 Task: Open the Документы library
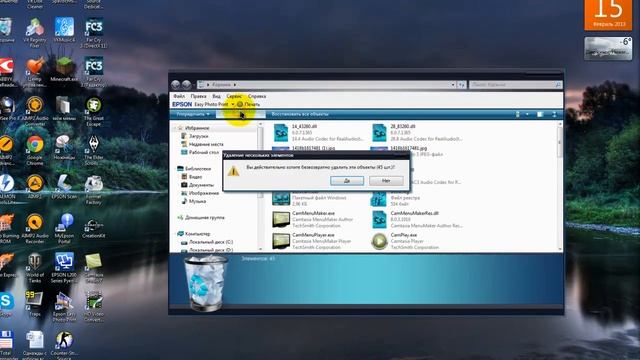pos(201,185)
